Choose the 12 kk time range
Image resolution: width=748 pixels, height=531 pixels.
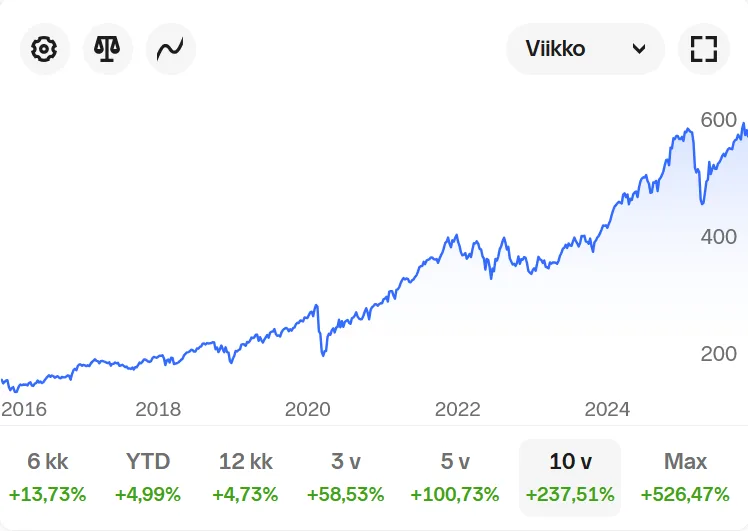(x=246, y=461)
